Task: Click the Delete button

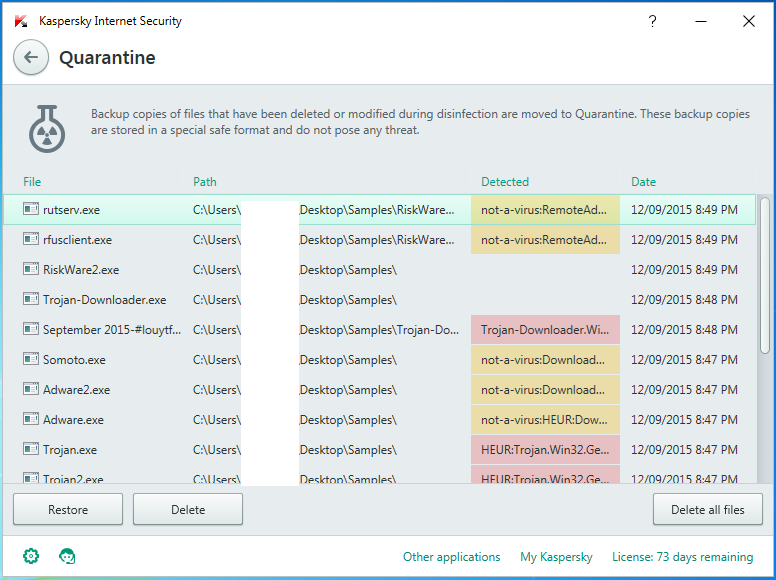Action: point(188,509)
